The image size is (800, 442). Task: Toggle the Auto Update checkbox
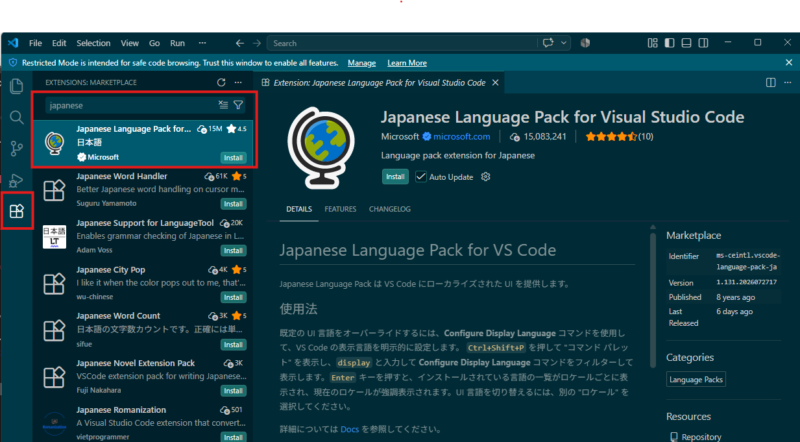point(420,177)
